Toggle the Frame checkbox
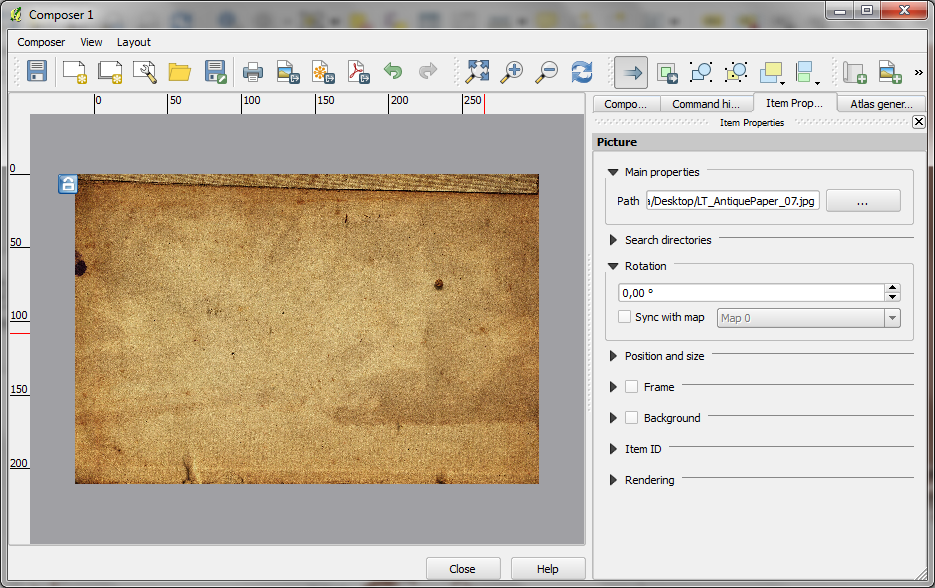Image resolution: width=935 pixels, height=588 pixels. [632, 387]
